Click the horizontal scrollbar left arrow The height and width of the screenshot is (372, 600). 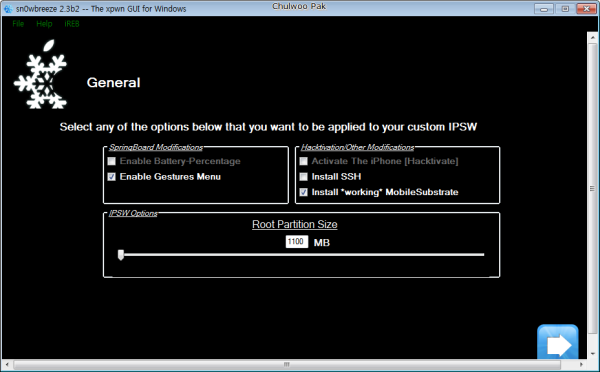[8, 364]
